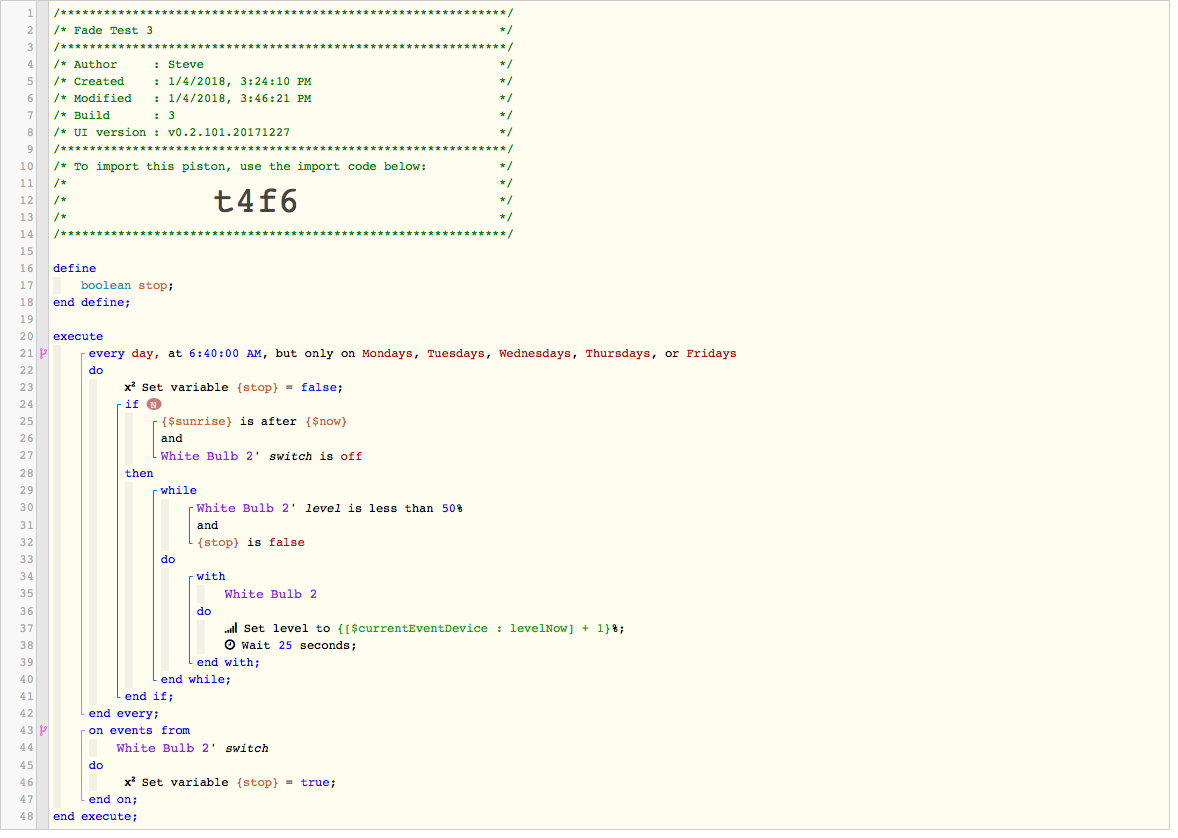Click the Author Steve comment line

(x=283, y=65)
